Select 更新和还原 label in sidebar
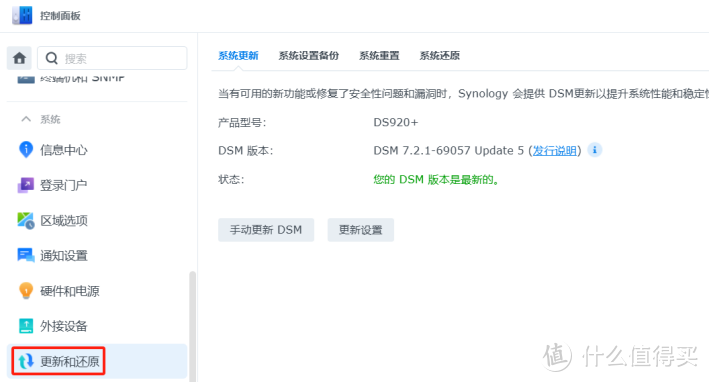709x382 pixels. 70,361
